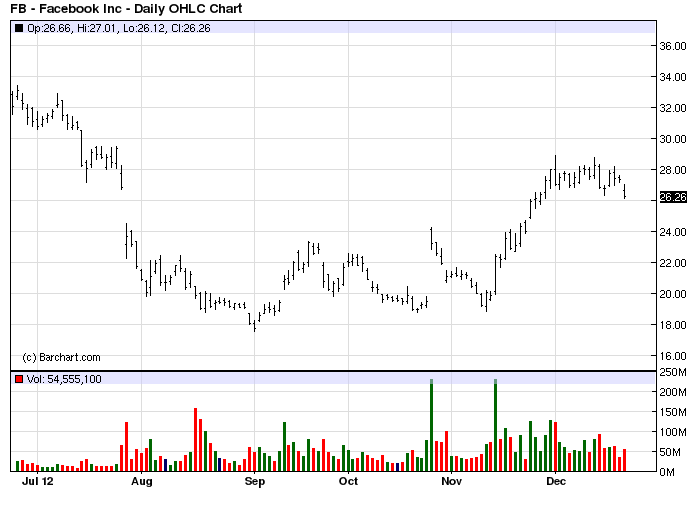This screenshot has width=700, height=512.
Task: Click the 28.00 price axis label
Action: click(x=673, y=170)
